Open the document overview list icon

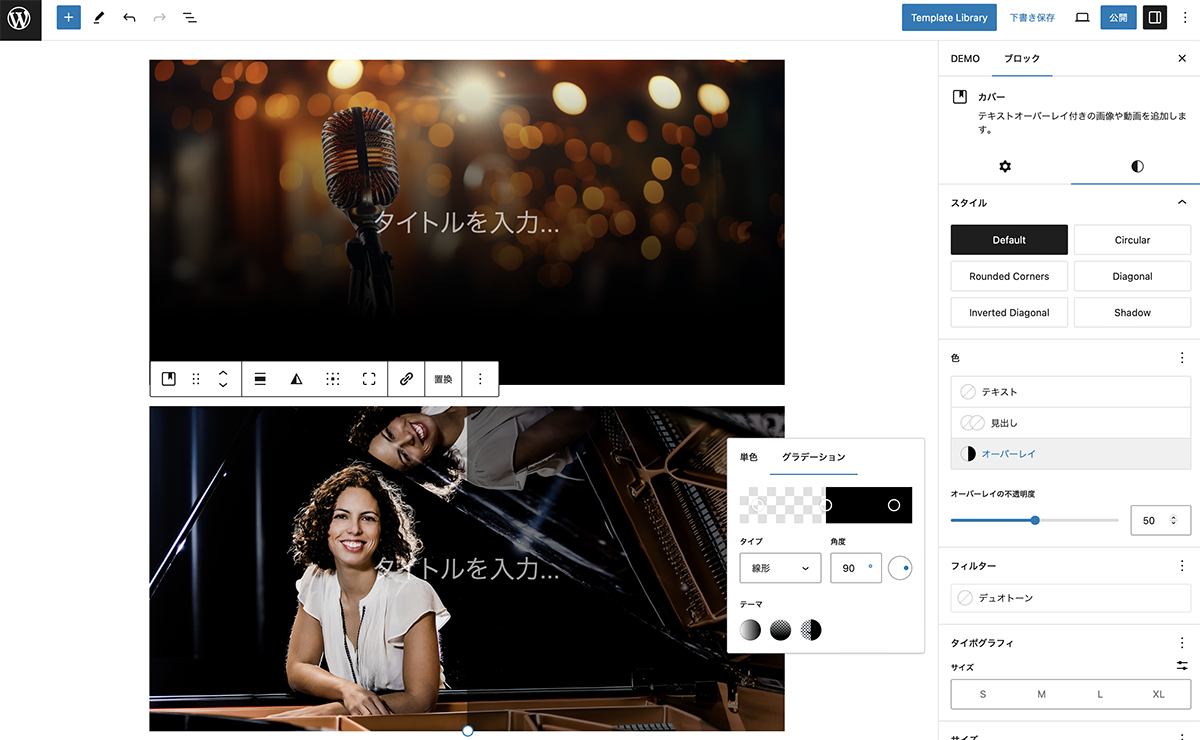tap(190, 18)
